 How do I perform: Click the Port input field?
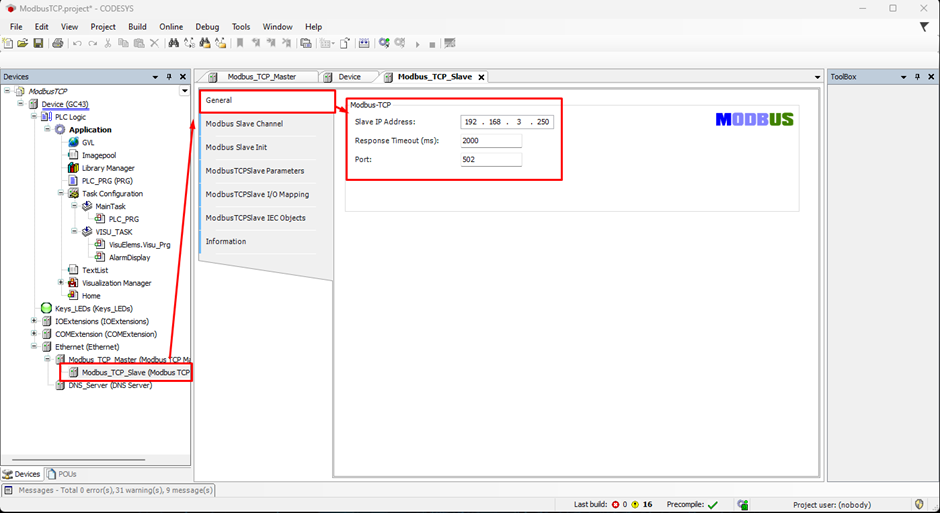(491, 159)
